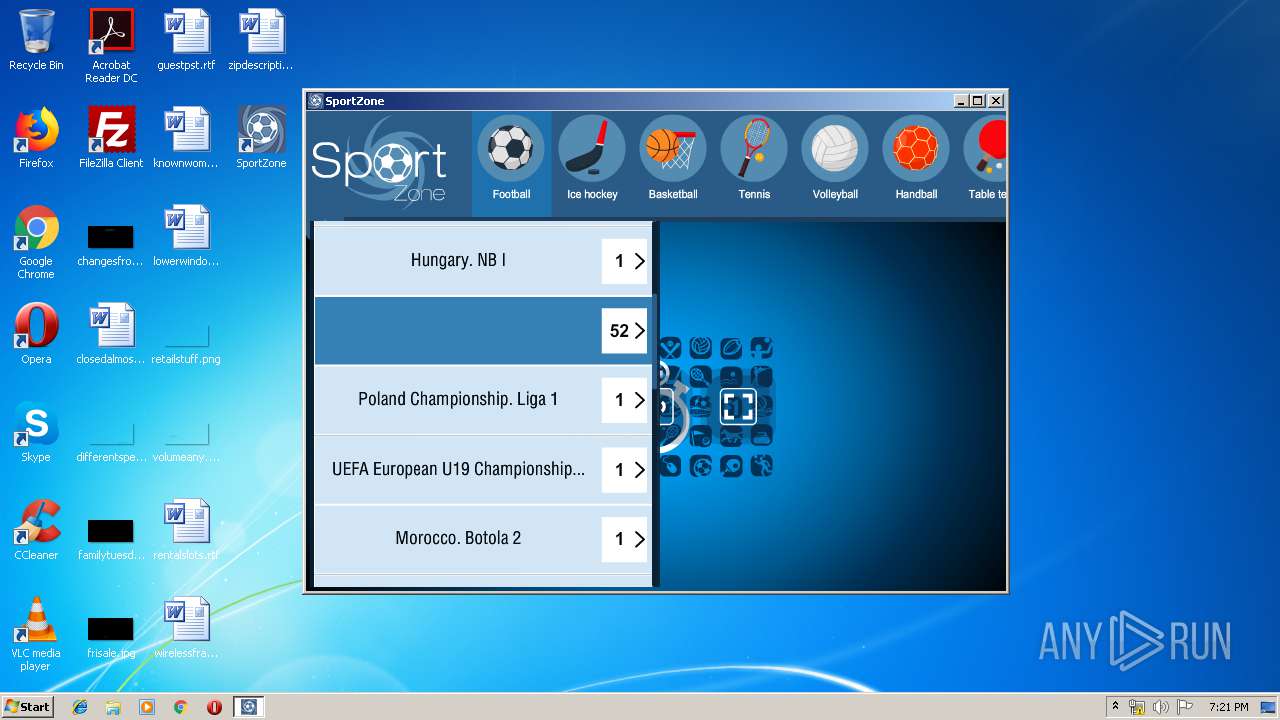The width and height of the screenshot is (1280, 720).
Task: Open Opera desktop shortcut
Action: [x=36, y=334]
